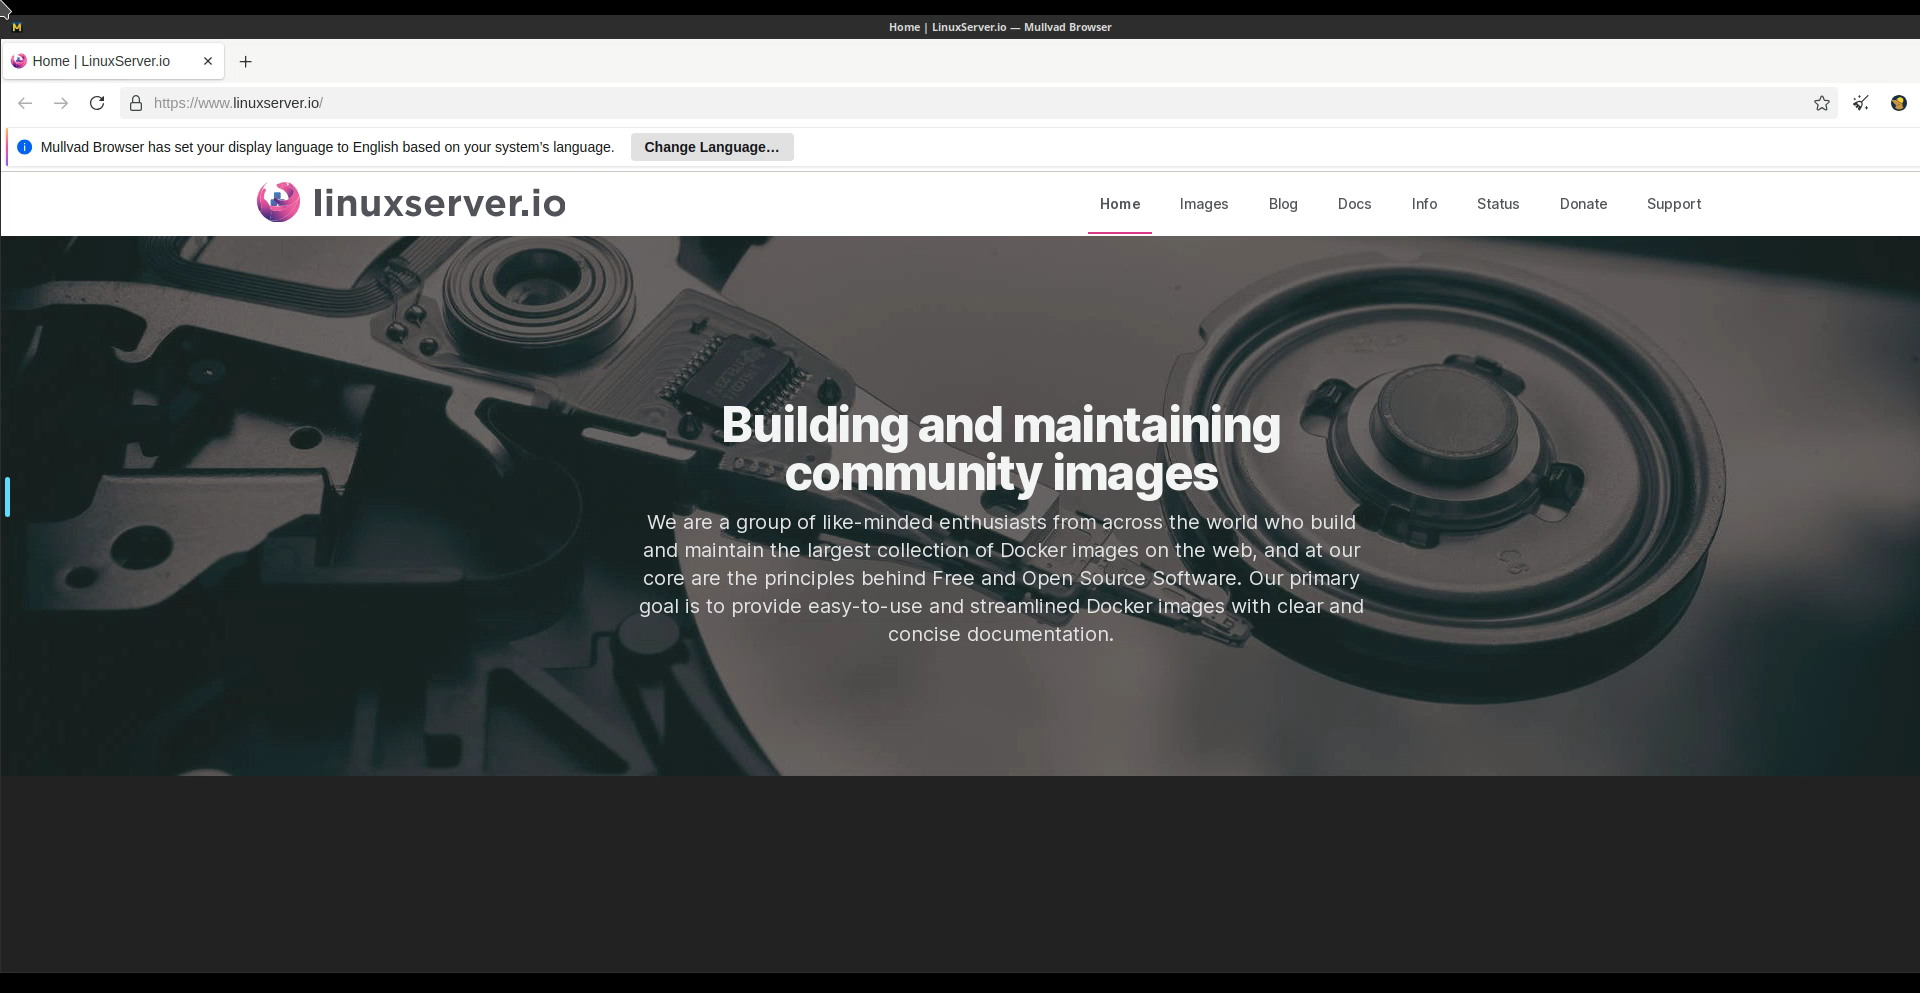The height and width of the screenshot is (993, 1920).
Task: Click the URL address bar field
Action: [x=900, y=103]
